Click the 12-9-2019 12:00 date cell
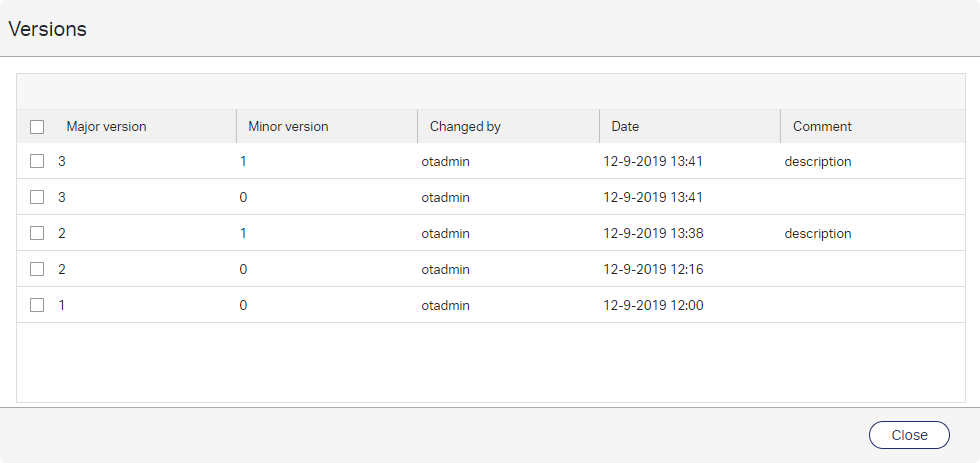Image resolution: width=980 pixels, height=463 pixels. pyautogui.click(x=653, y=305)
